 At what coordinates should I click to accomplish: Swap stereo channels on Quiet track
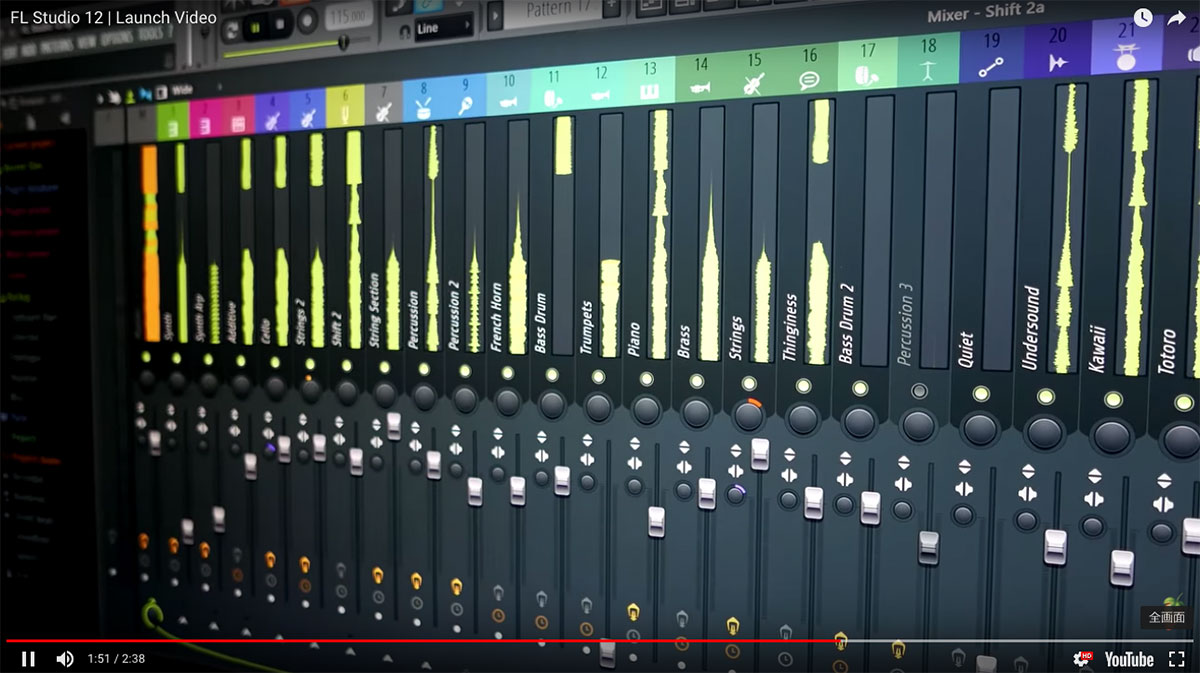pos(964,489)
